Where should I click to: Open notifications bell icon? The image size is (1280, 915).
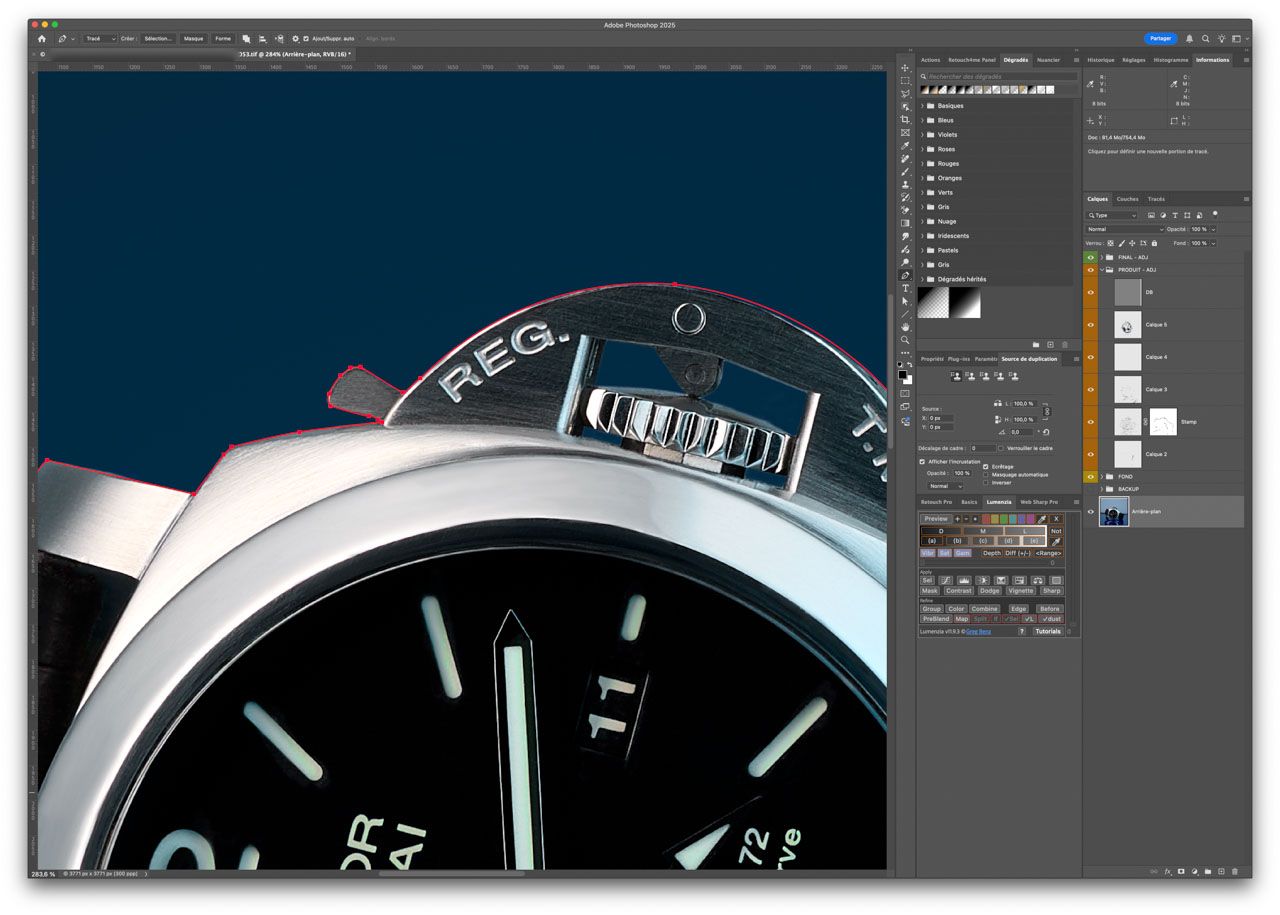[1189, 38]
